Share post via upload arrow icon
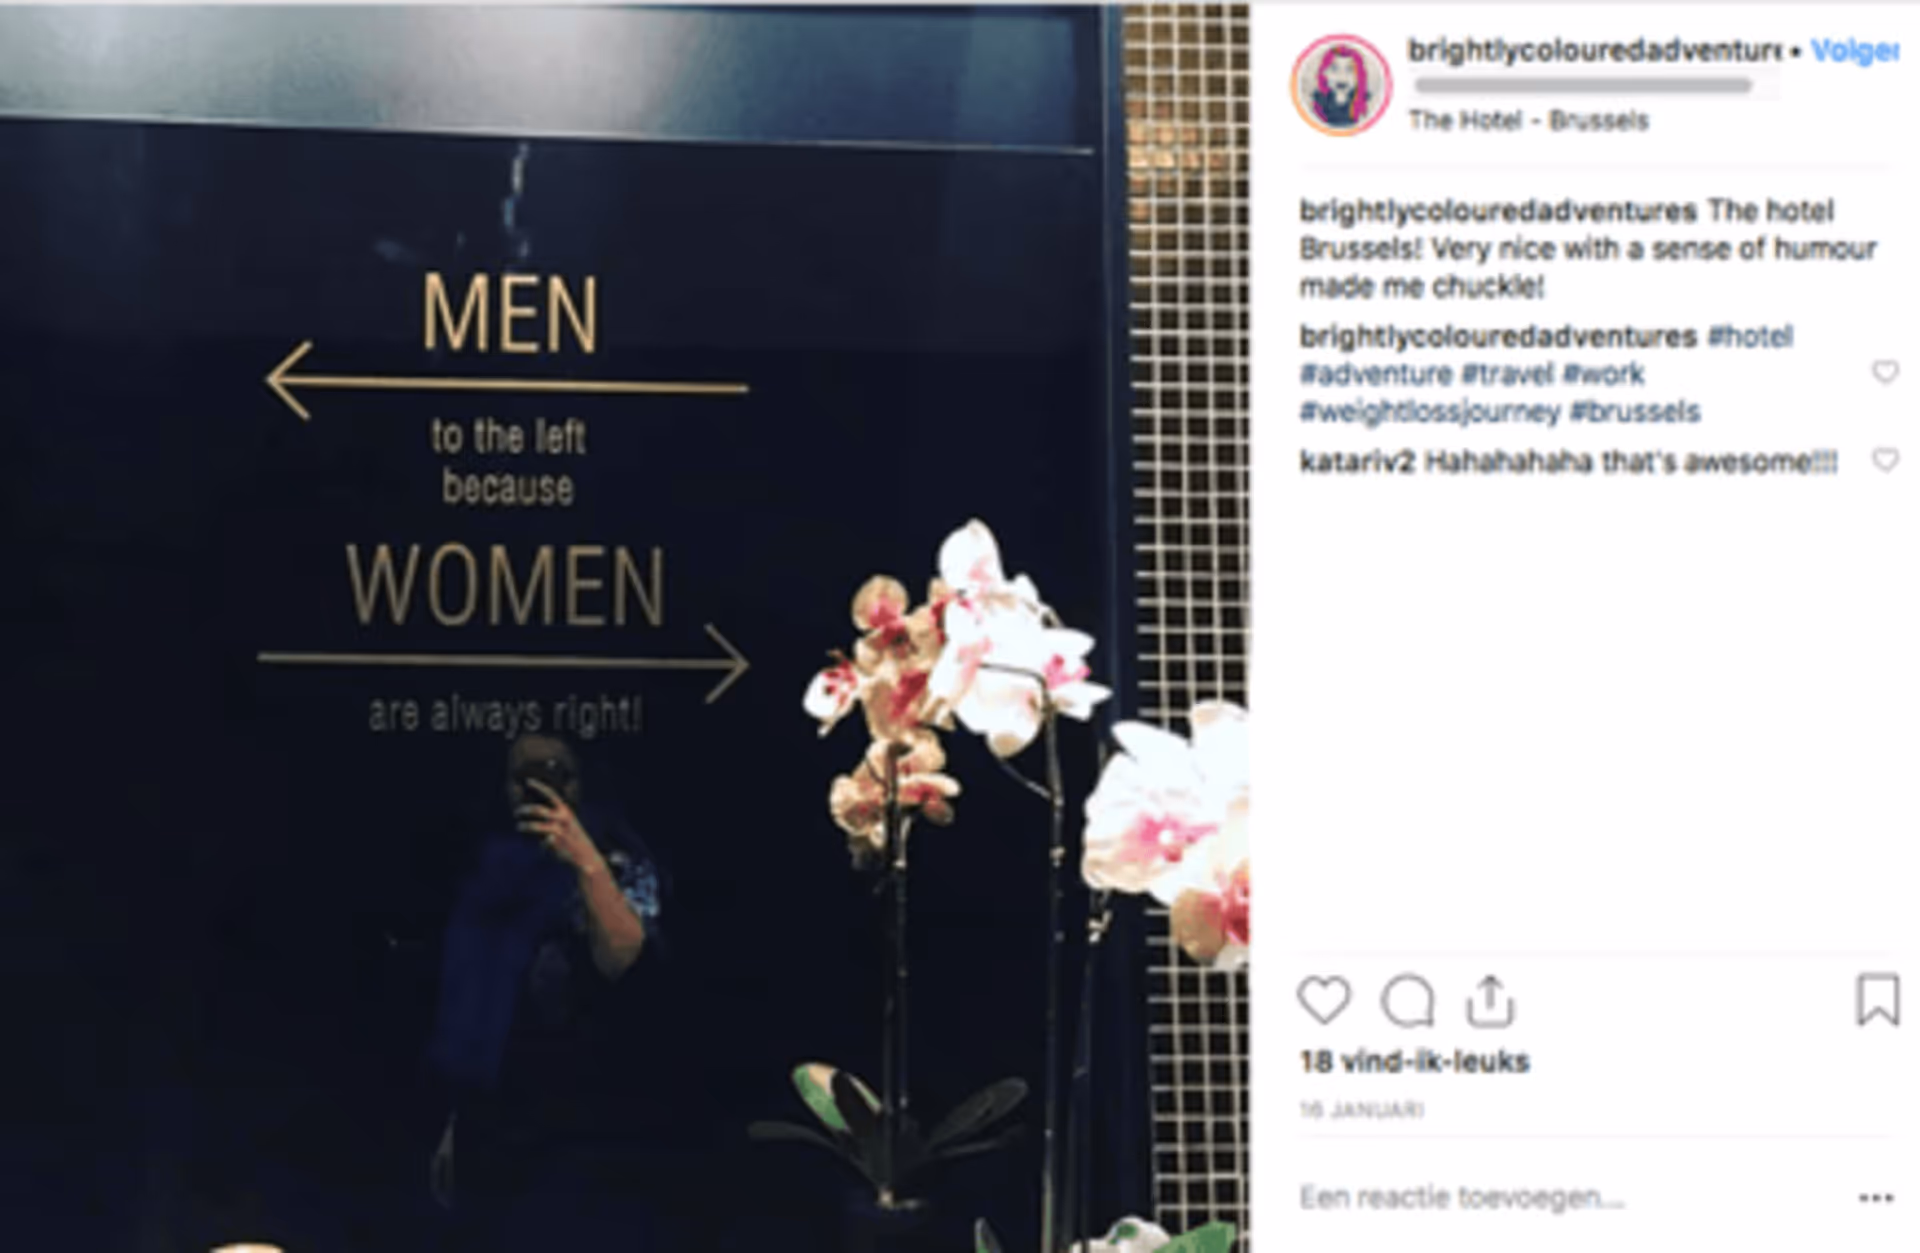Screen dimensions: 1920x1253 [1490, 1001]
